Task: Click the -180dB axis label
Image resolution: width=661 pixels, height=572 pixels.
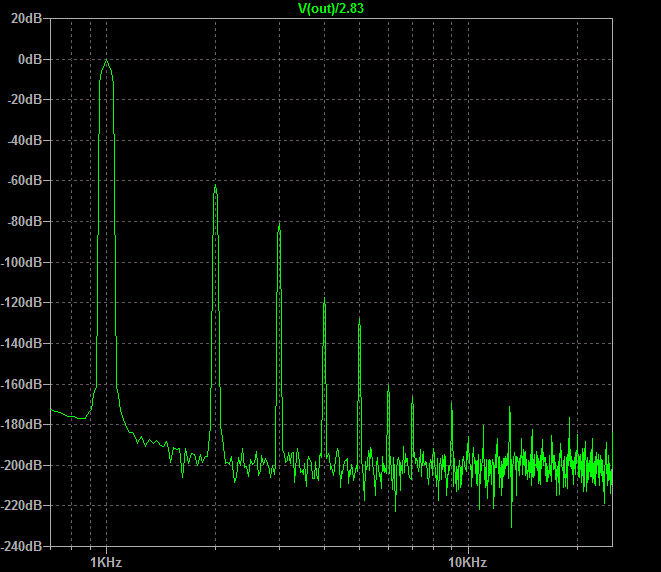Action: [21, 424]
